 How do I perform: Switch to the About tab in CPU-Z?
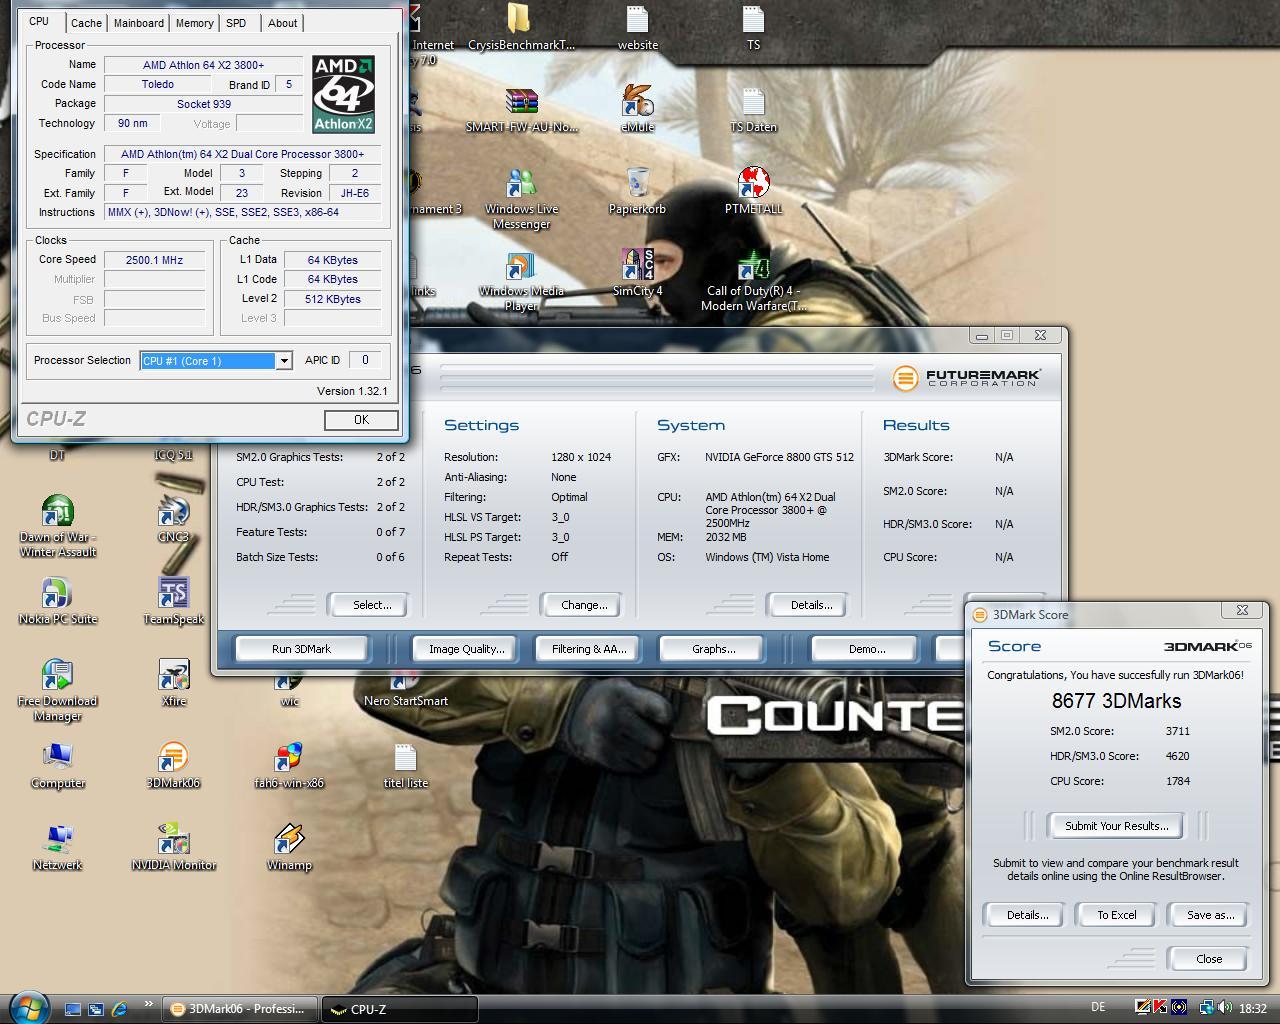283,23
